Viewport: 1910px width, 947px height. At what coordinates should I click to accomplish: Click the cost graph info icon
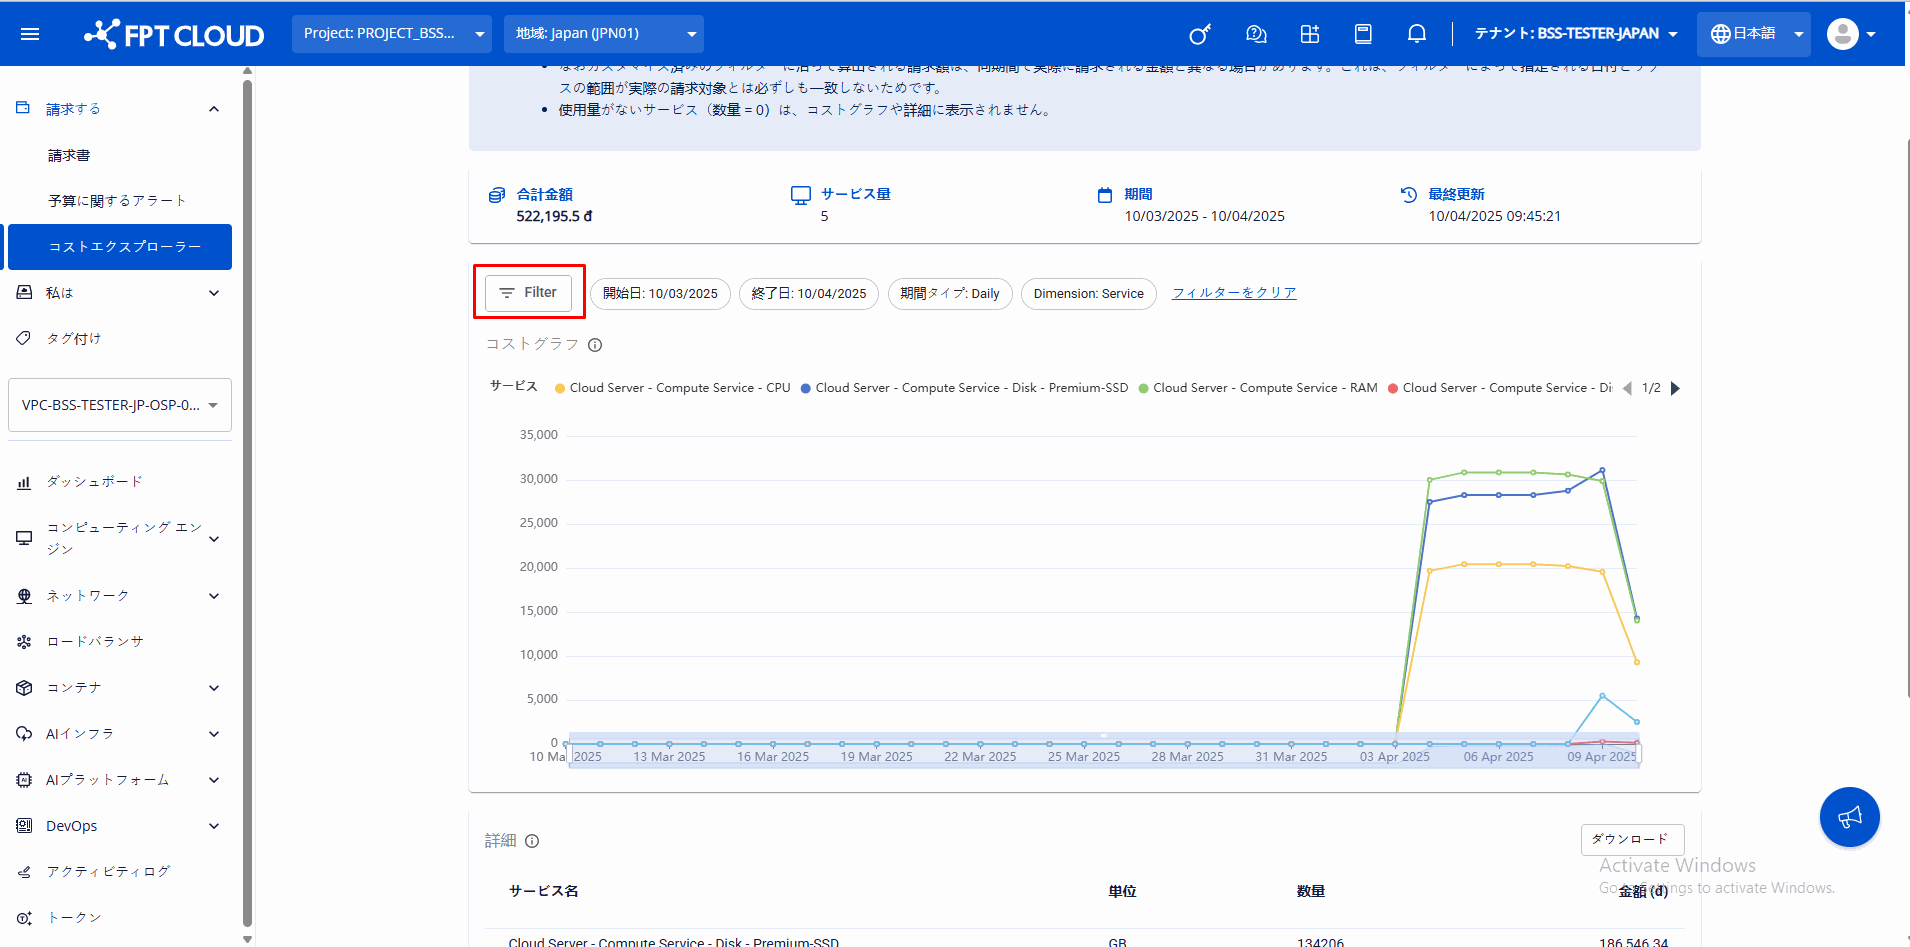[x=595, y=345]
